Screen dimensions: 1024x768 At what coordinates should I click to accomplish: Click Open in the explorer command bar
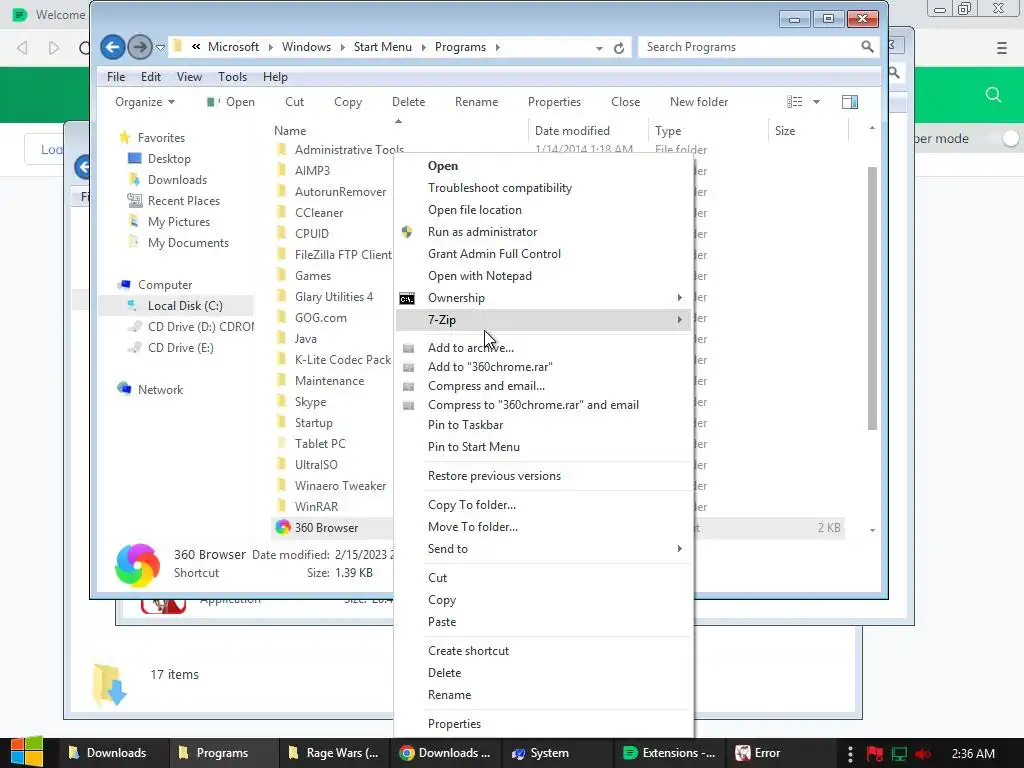click(x=231, y=102)
